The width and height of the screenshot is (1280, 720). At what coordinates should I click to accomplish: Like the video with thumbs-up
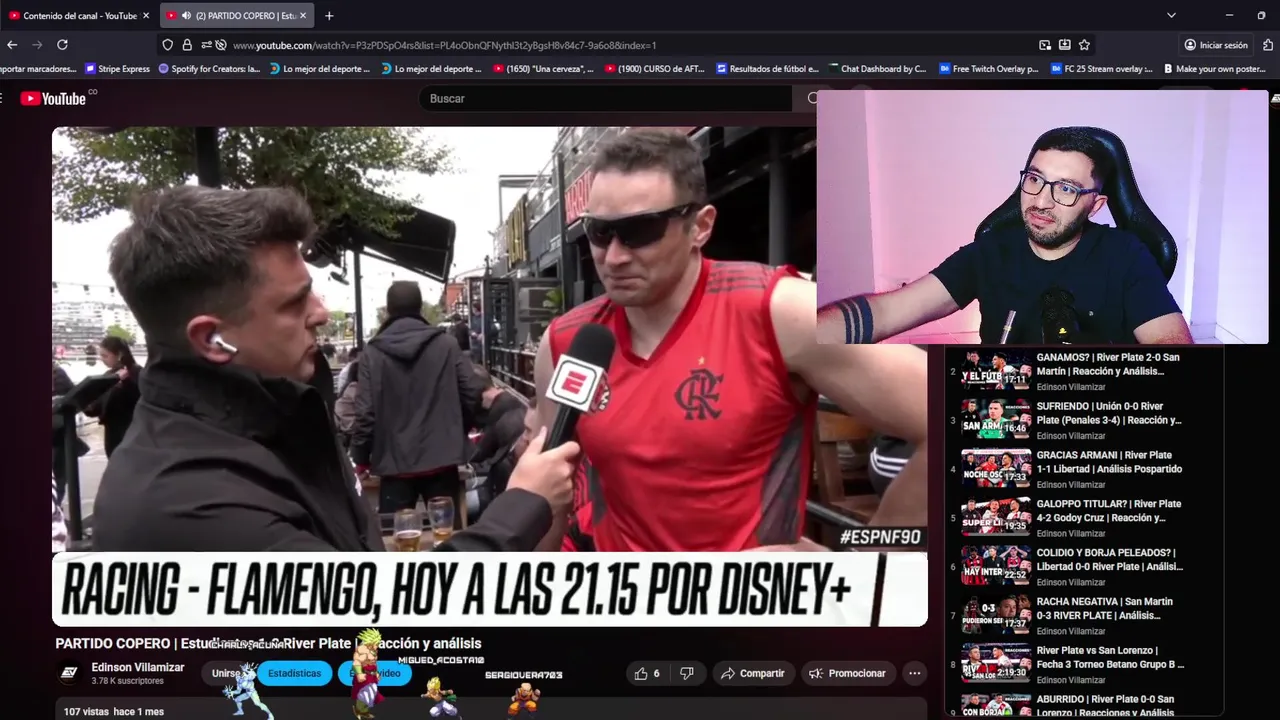click(x=647, y=673)
